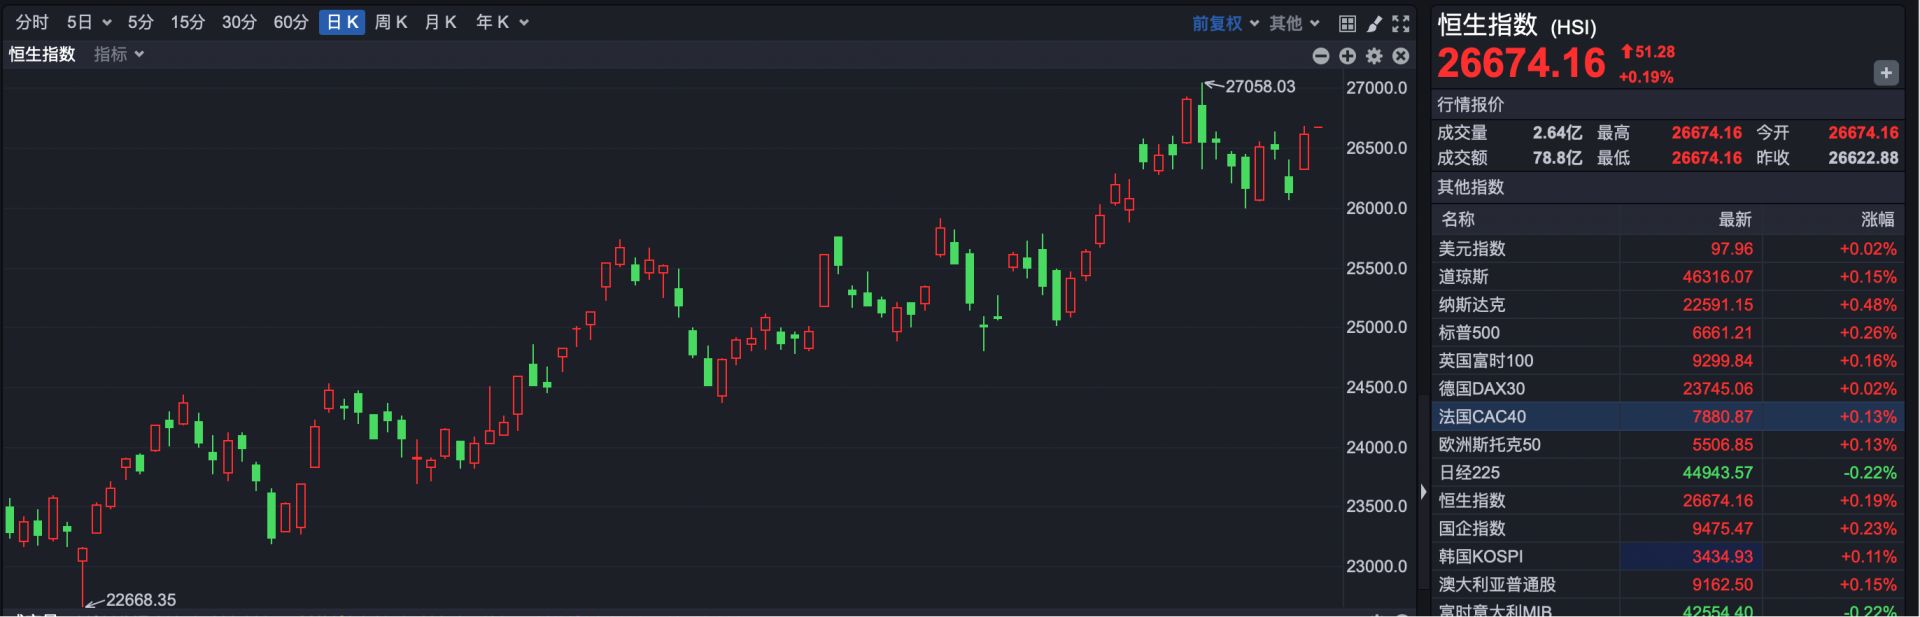
Task: Open the multi-chart grid layout icon
Action: [1347, 23]
